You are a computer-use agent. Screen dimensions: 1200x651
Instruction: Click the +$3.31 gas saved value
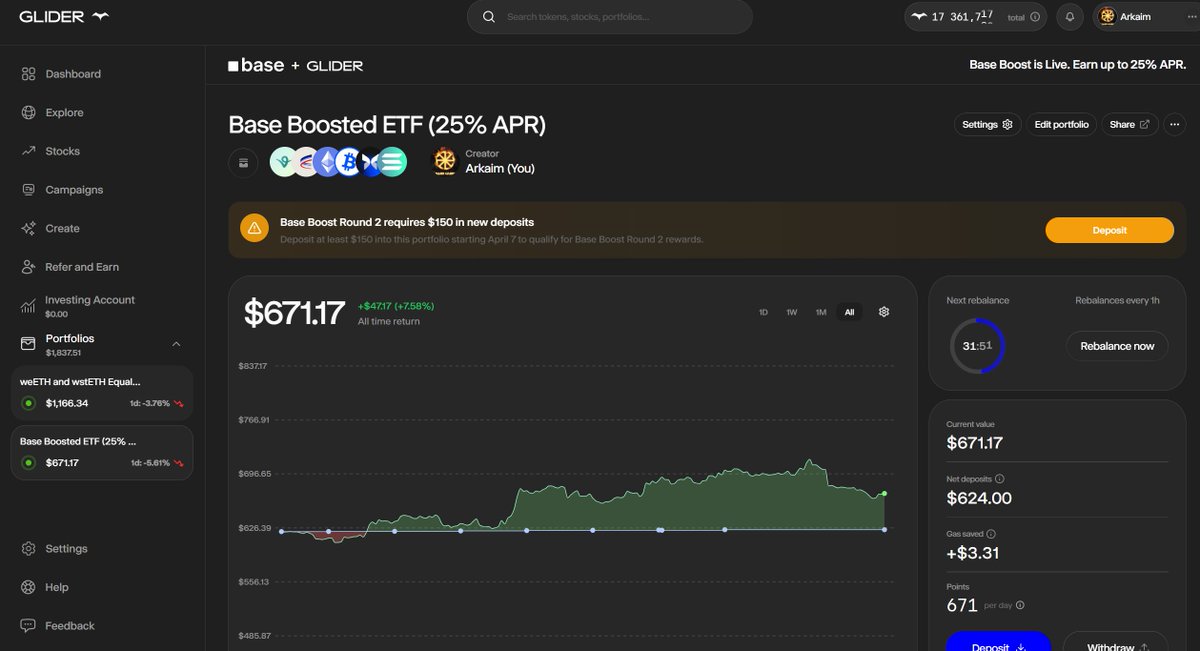click(973, 553)
